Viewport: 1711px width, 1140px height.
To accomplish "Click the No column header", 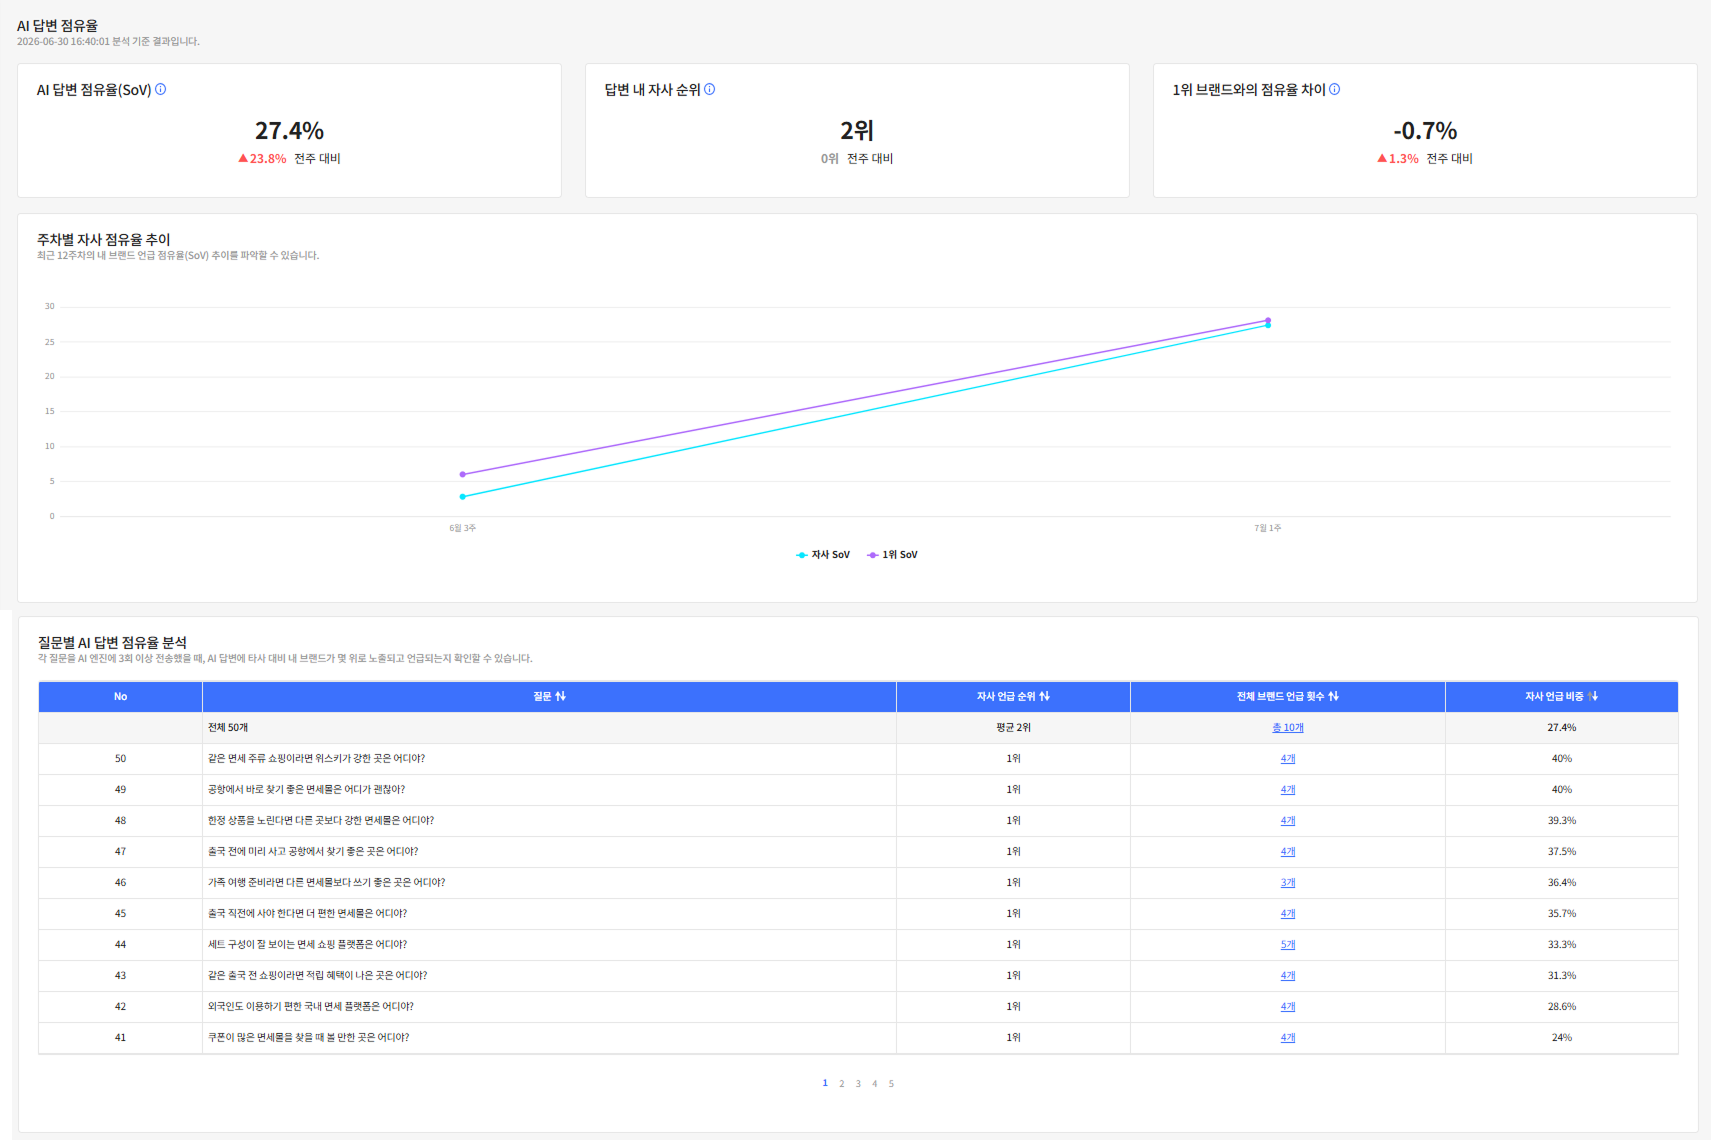I will click(x=120, y=697).
